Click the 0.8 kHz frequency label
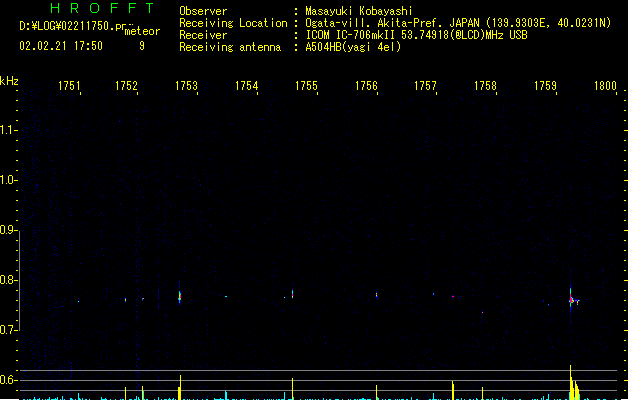629x400 pixels. pos(8,280)
